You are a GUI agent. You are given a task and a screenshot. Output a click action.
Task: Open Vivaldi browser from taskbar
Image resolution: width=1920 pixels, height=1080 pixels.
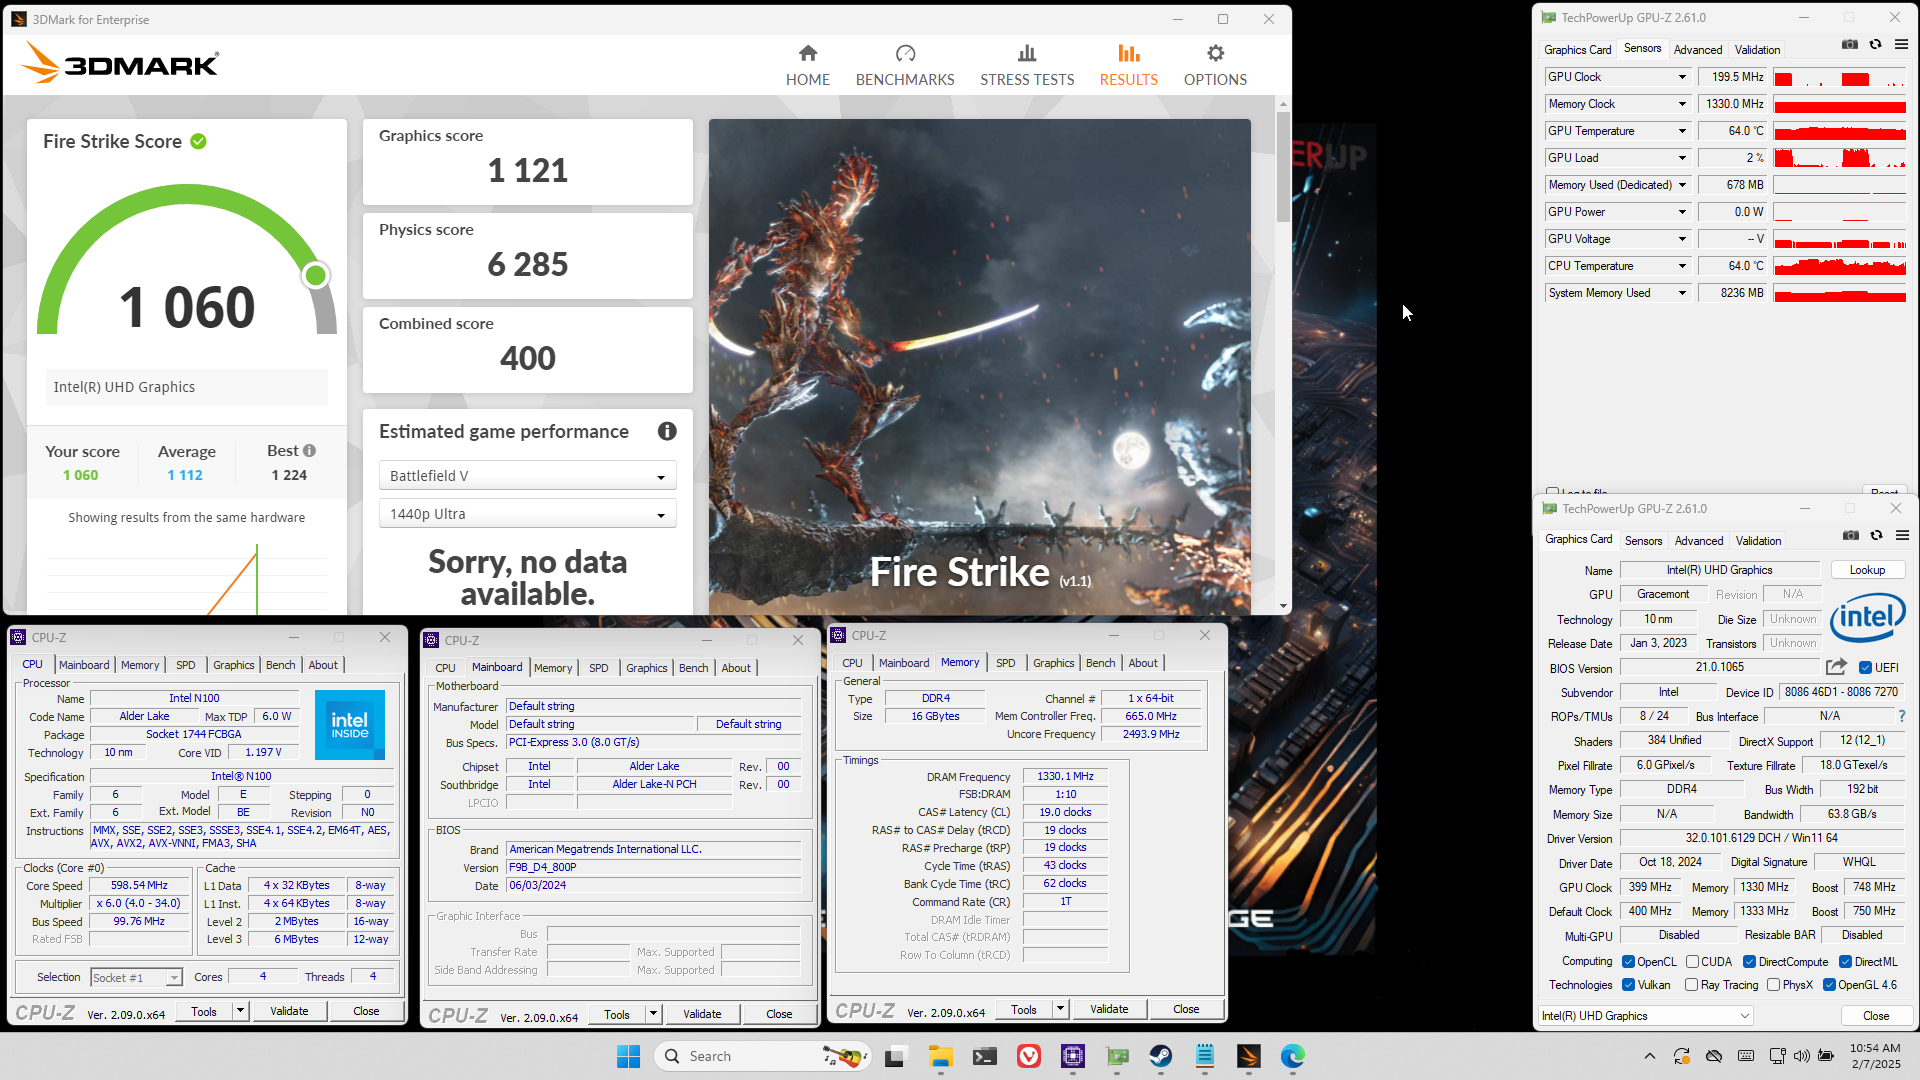pyautogui.click(x=1029, y=1056)
